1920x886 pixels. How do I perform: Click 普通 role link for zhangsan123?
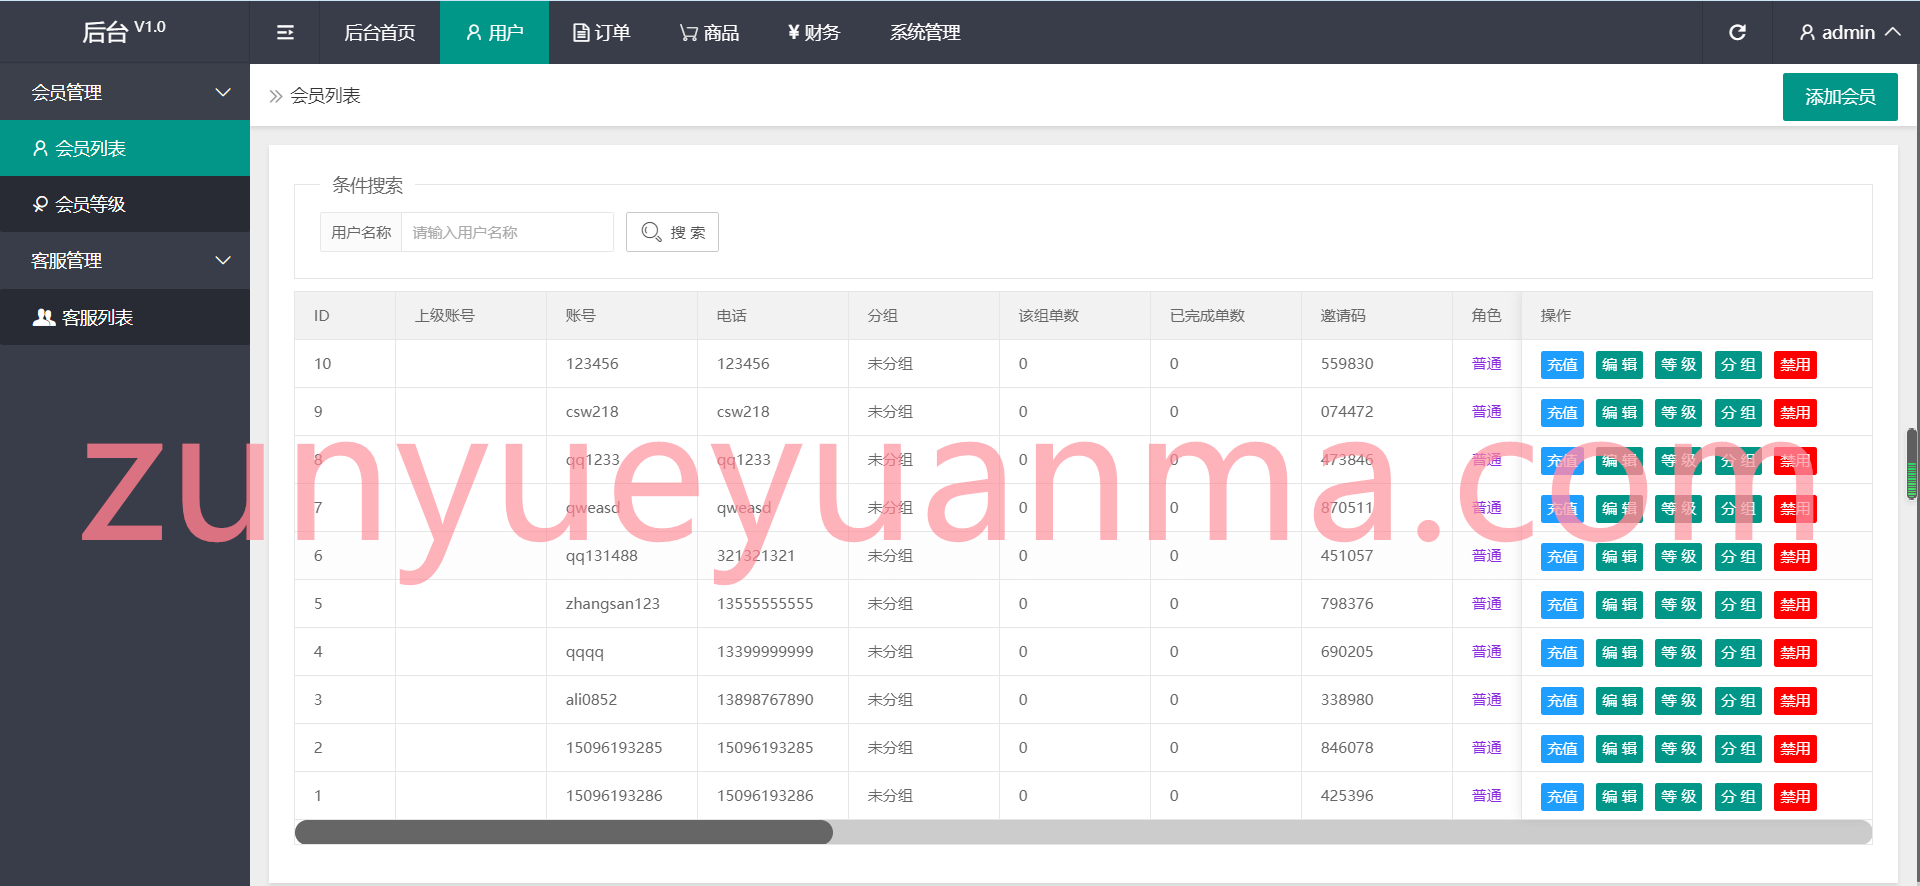(x=1486, y=604)
